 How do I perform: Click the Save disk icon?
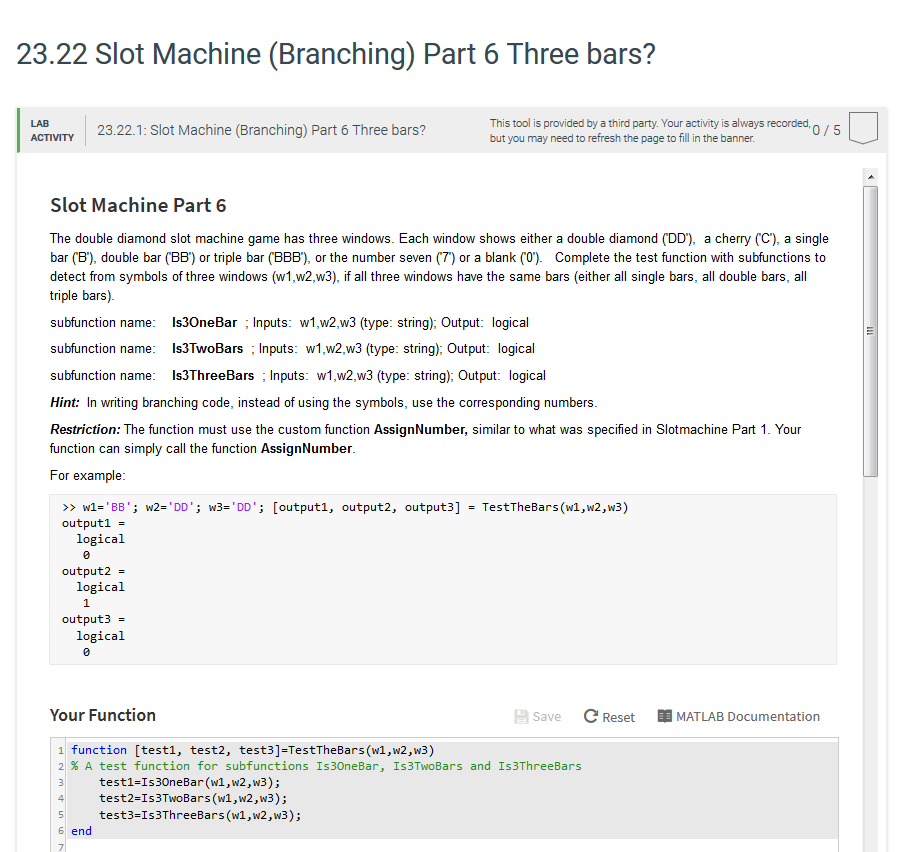tap(522, 716)
